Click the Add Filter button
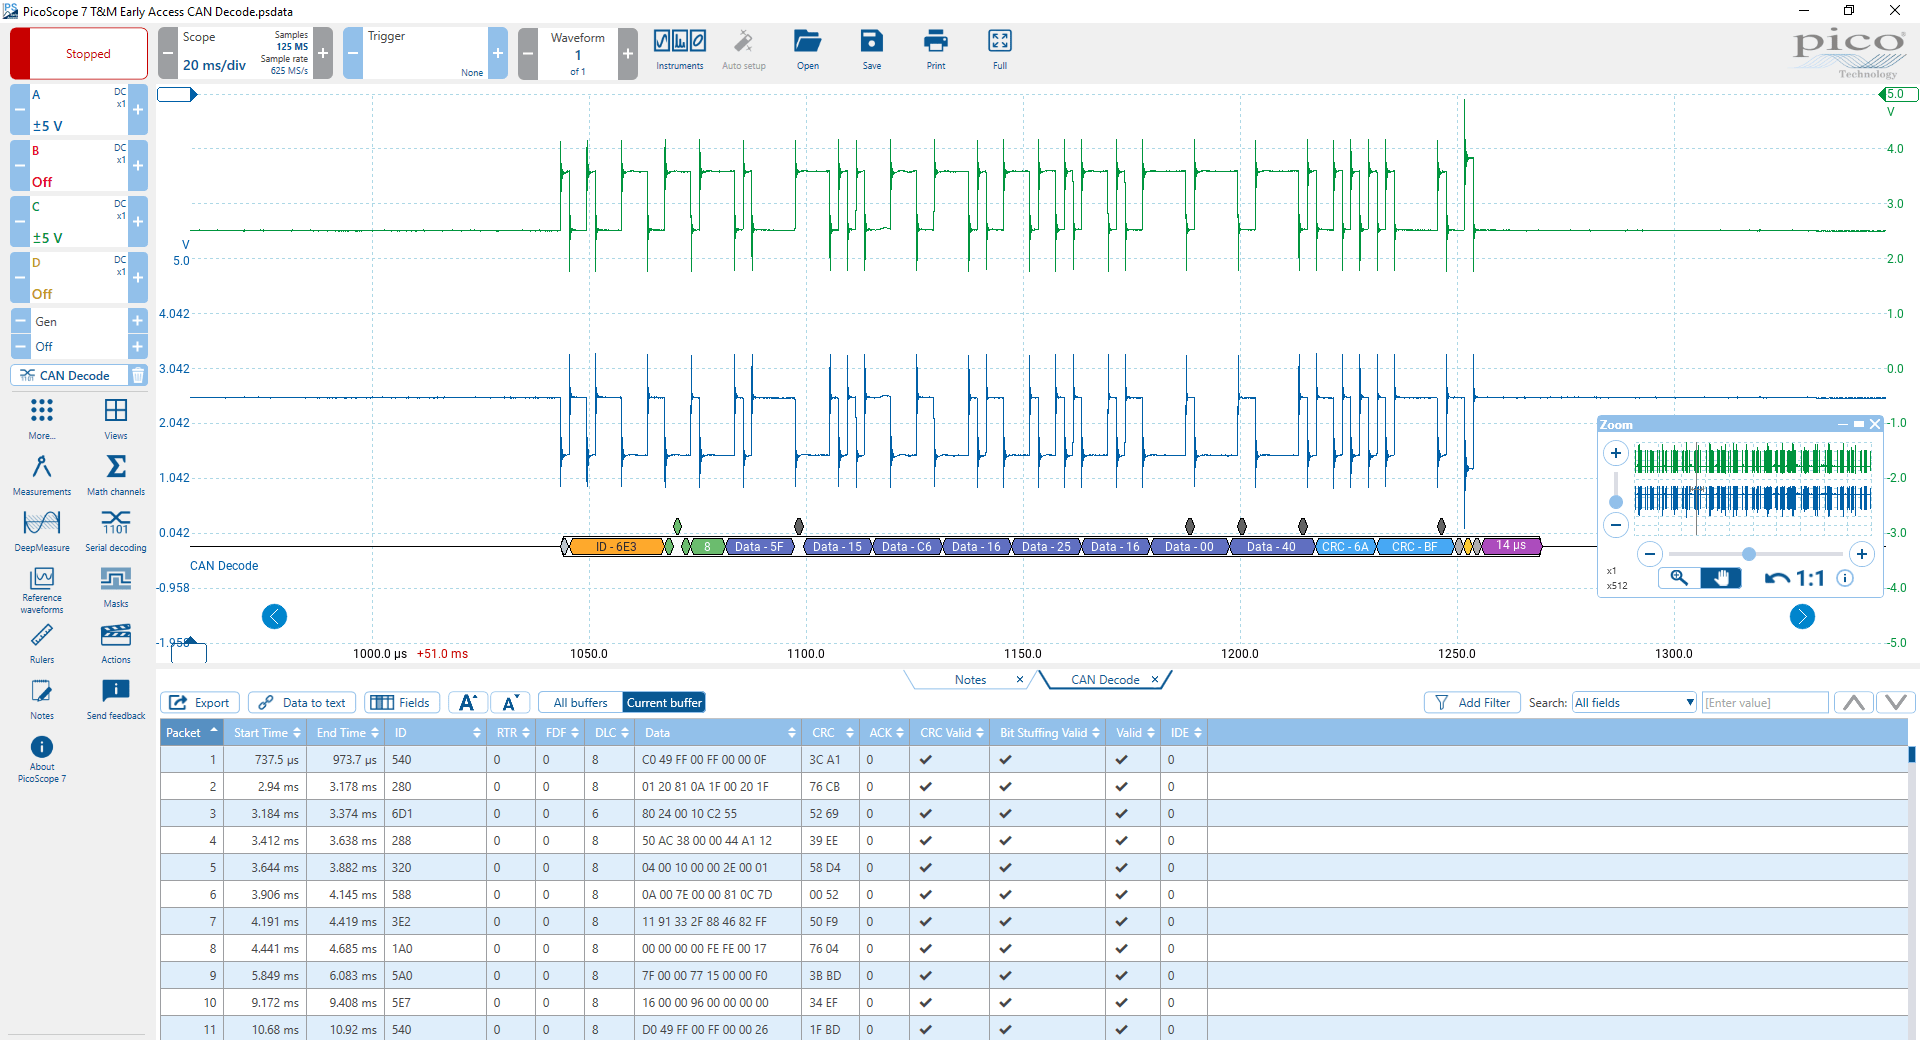Image resolution: width=1920 pixels, height=1040 pixels. click(x=1471, y=702)
